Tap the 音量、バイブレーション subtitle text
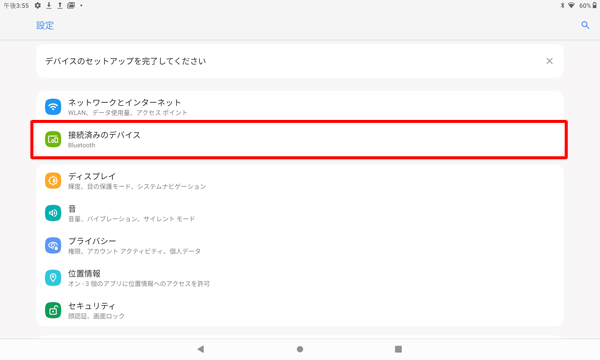This screenshot has height=360, width=600. [x=131, y=219]
